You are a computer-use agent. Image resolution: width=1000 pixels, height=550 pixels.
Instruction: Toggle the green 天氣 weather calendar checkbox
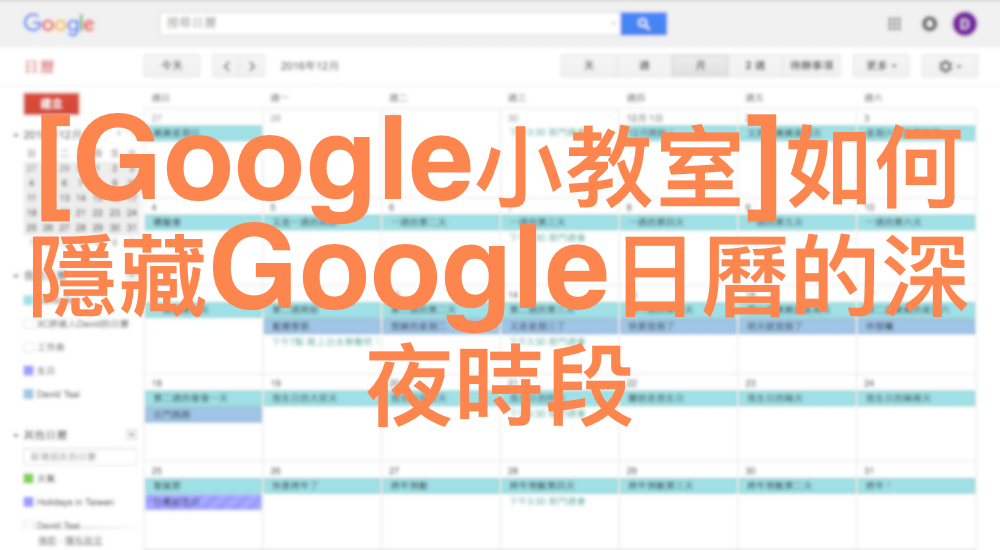click(28, 479)
